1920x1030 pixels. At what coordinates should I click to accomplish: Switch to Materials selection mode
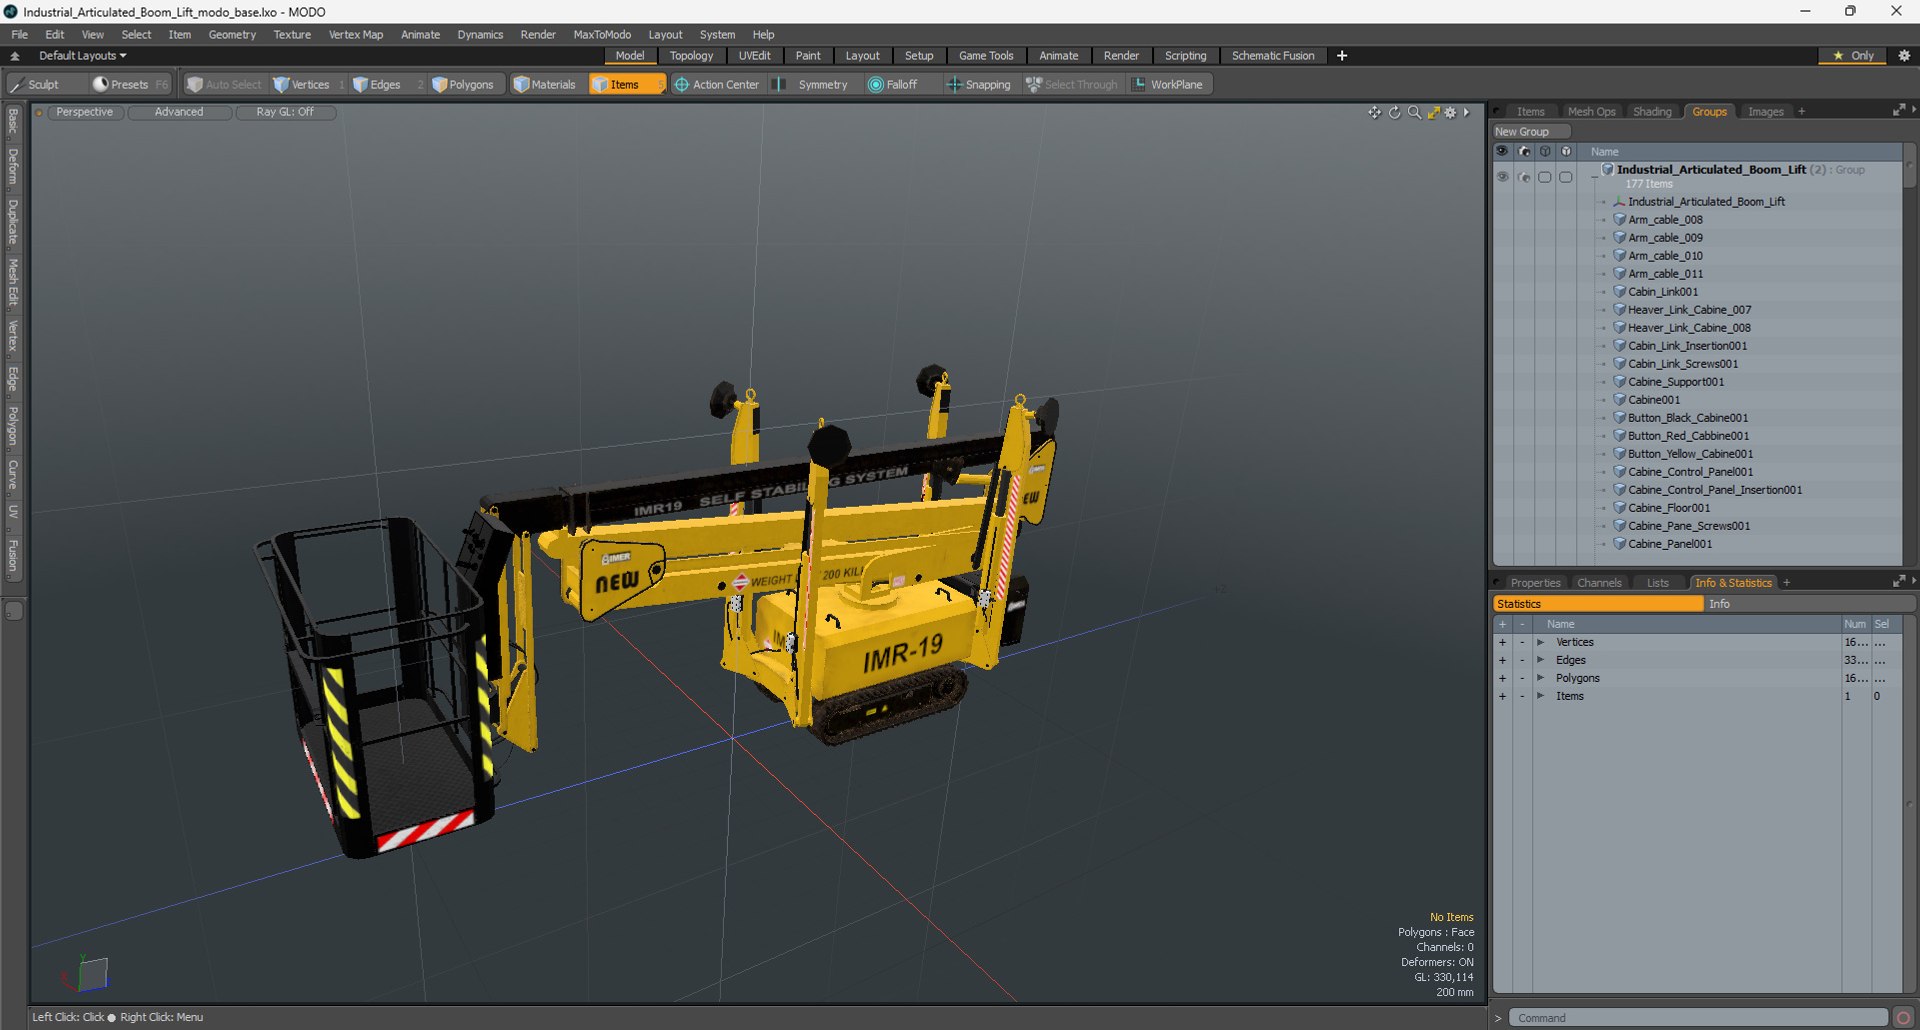(x=545, y=85)
